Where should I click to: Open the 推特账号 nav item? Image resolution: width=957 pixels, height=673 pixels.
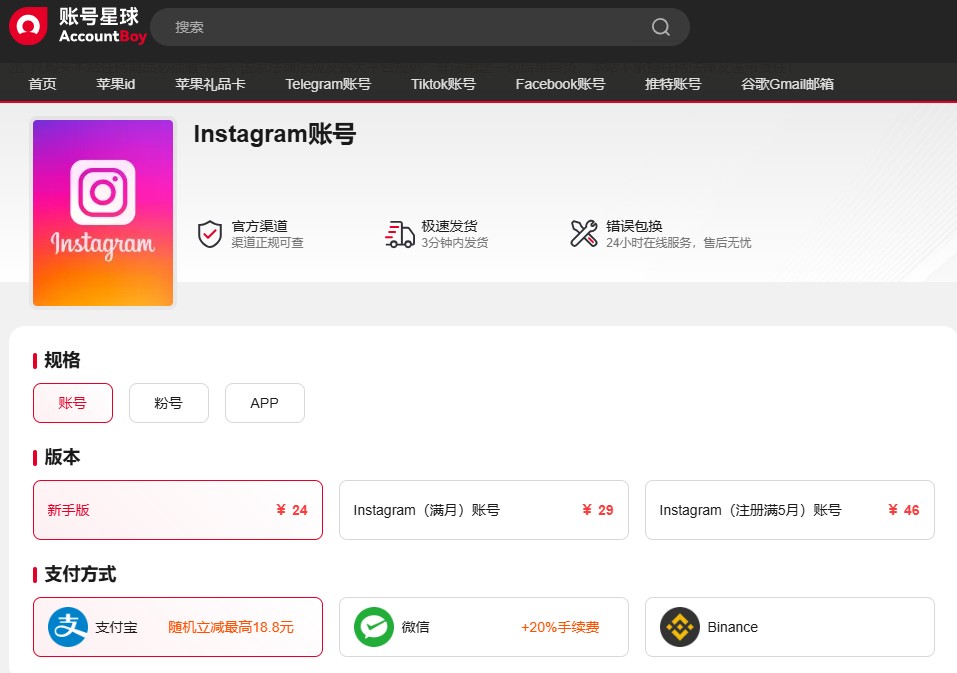(x=673, y=84)
